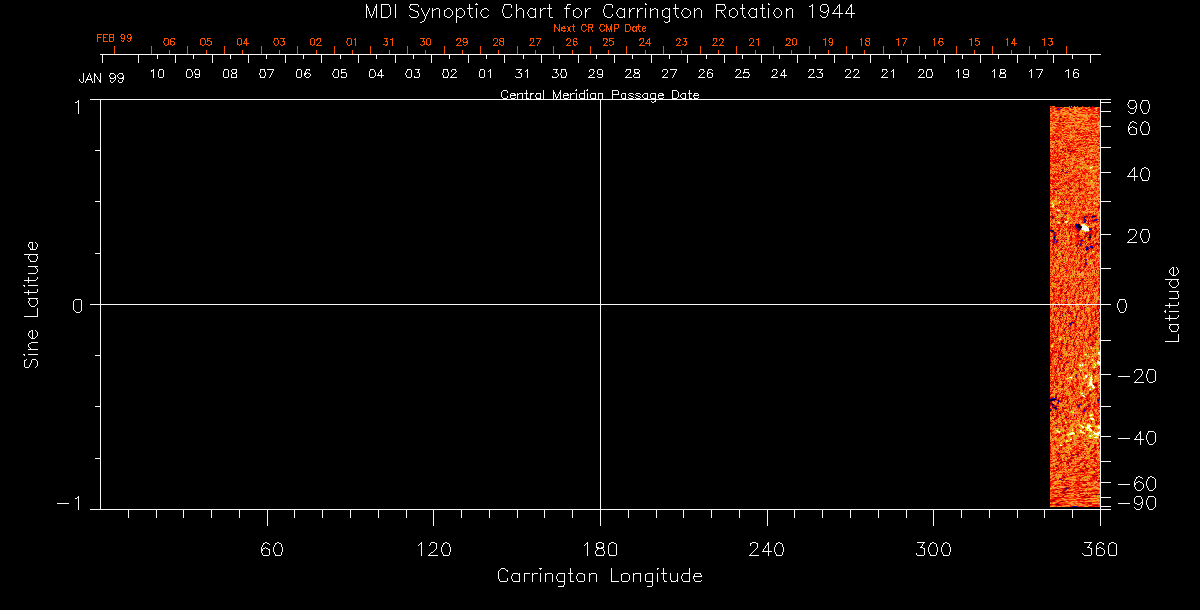The image size is (1200, 610).
Task: Select the 240 longitude tick label
Action: click(766, 548)
